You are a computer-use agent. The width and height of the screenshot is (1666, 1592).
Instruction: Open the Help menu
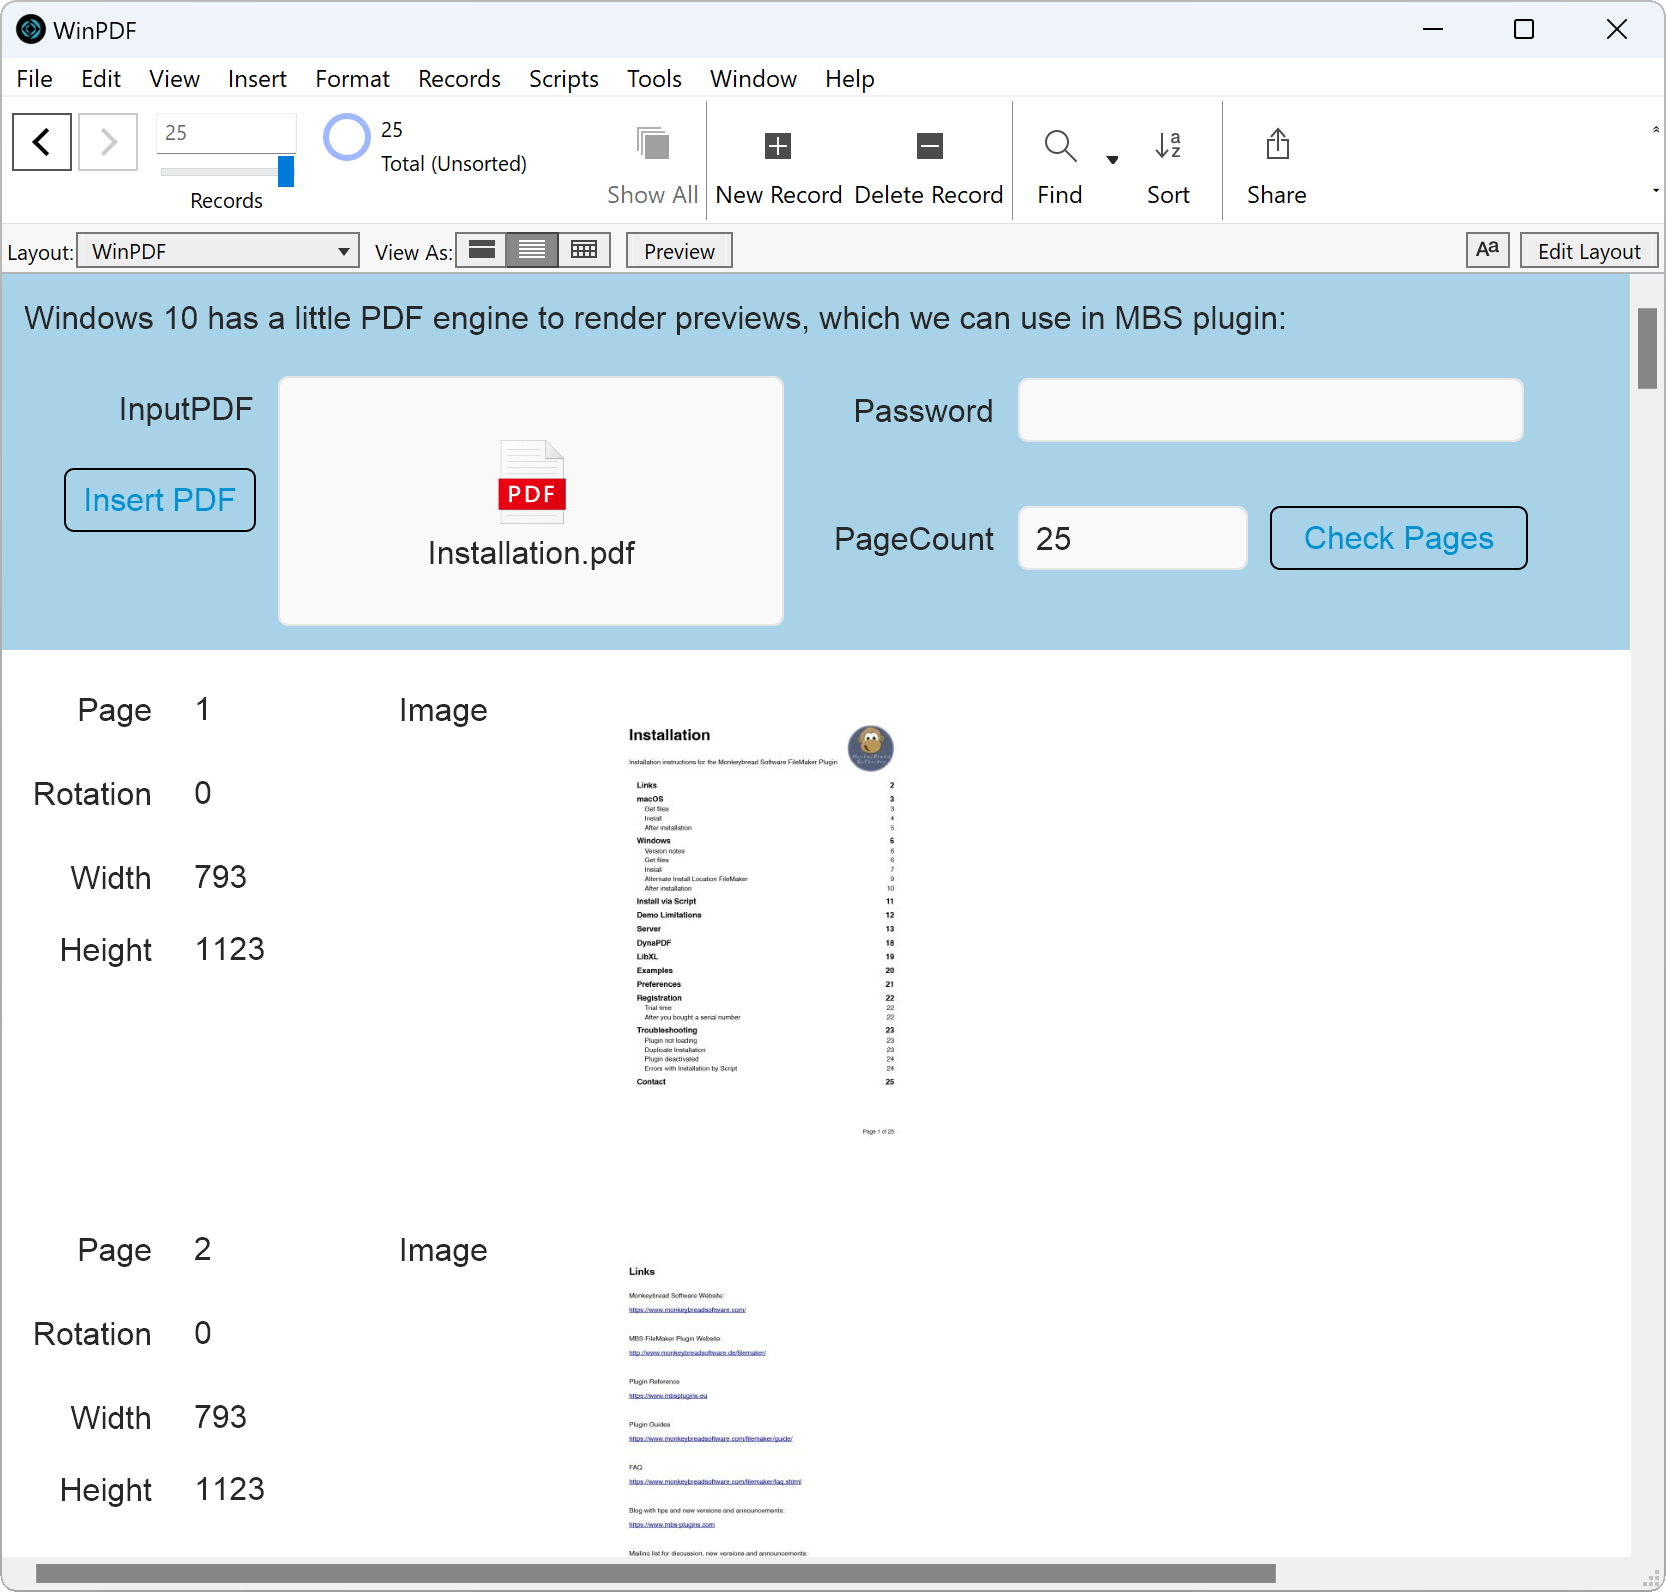[x=850, y=79]
